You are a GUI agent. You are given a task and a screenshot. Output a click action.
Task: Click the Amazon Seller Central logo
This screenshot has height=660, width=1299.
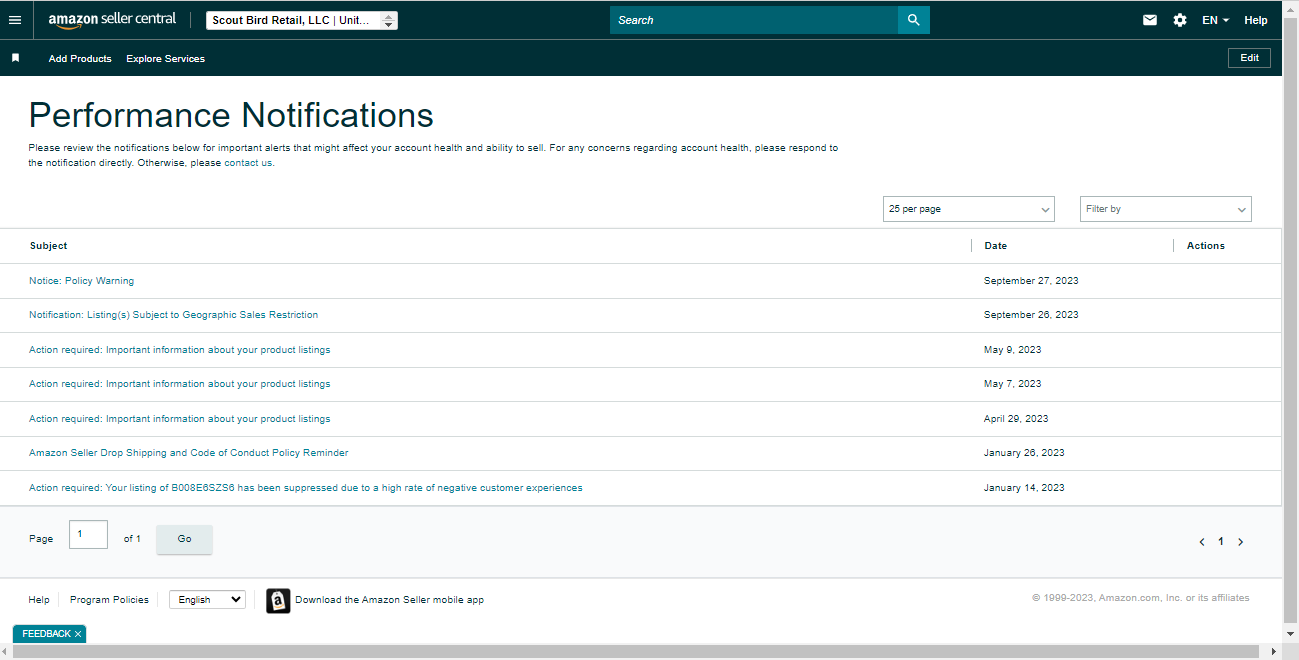112,20
